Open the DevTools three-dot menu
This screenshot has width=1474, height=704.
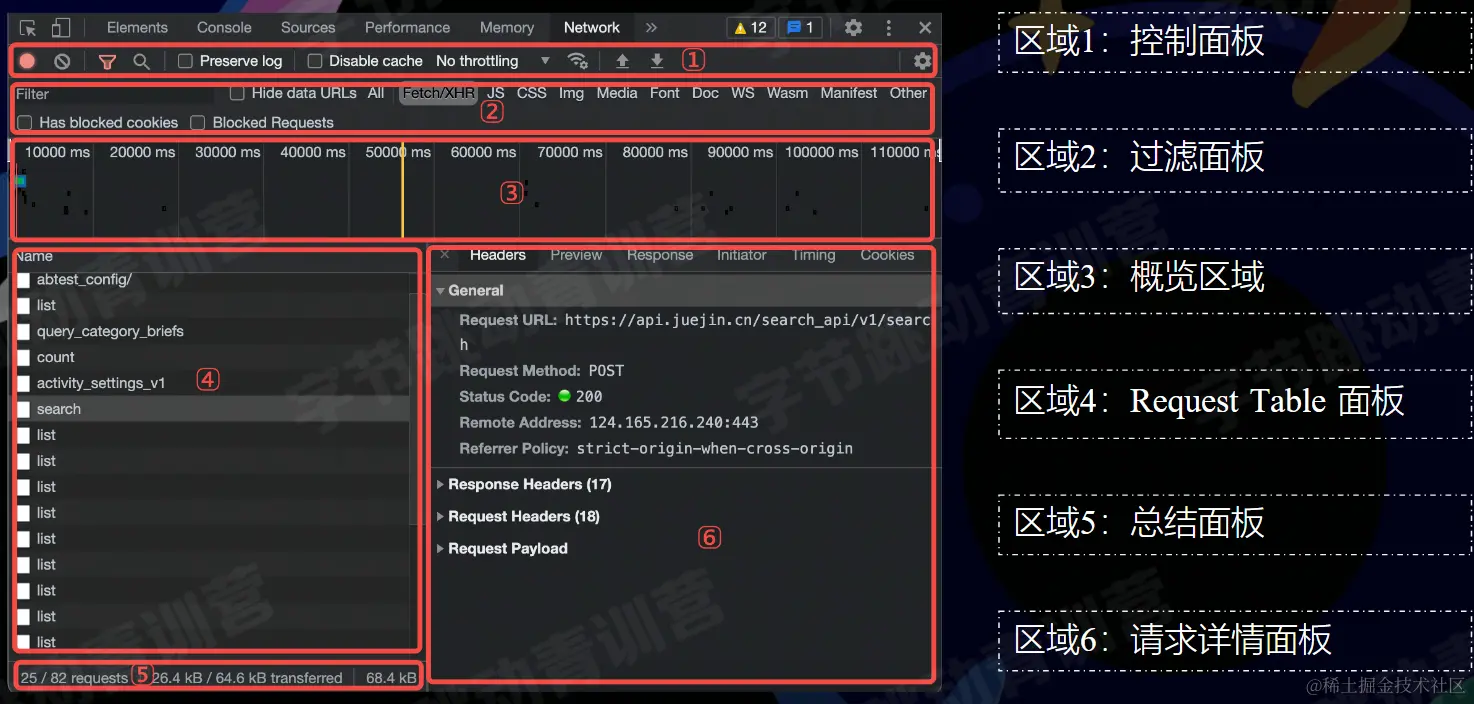(889, 28)
